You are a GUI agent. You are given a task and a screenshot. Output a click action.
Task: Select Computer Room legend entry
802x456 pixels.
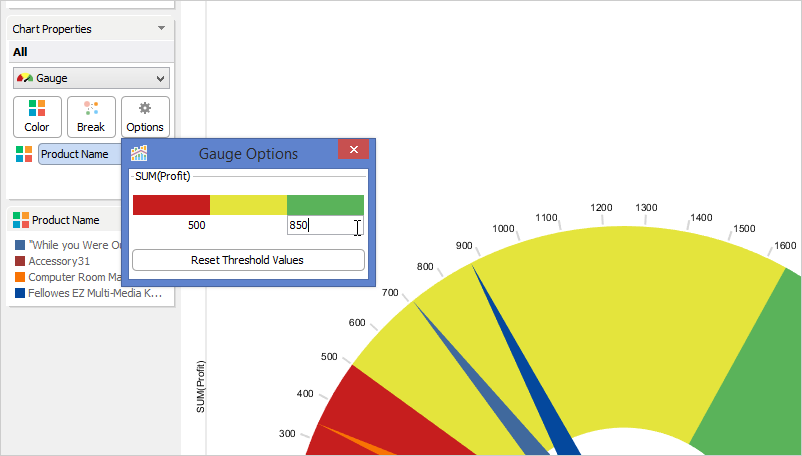click(75, 277)
